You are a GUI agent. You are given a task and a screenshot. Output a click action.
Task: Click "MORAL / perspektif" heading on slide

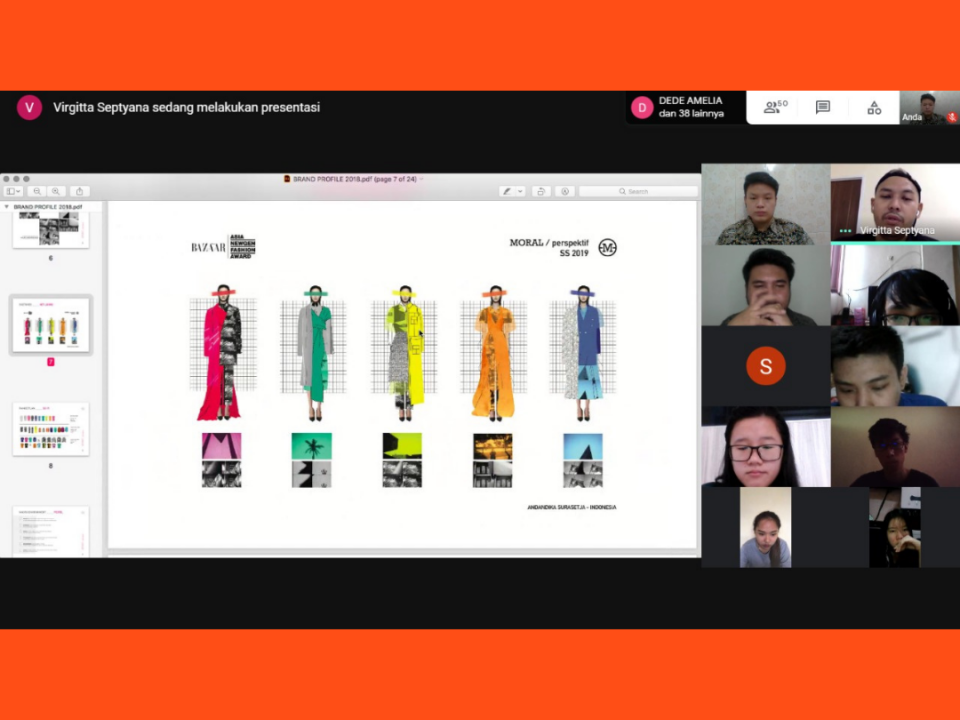coord(549,242)
